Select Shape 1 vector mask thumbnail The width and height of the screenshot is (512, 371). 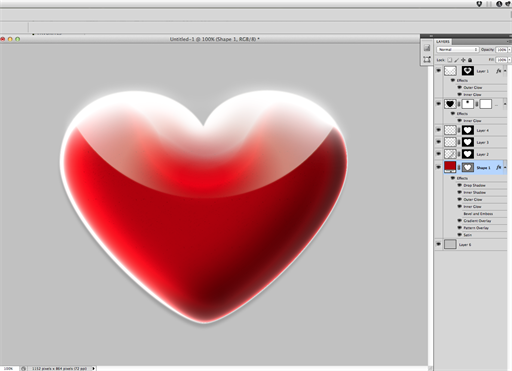point(467,167)
